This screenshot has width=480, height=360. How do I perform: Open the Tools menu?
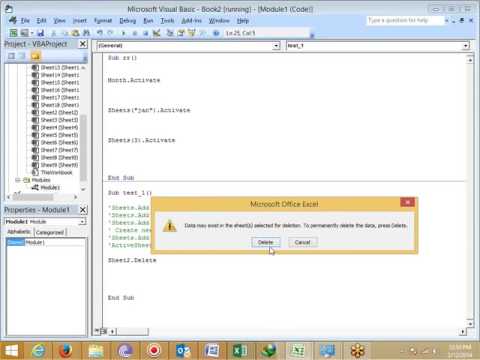tap(167, 21)
